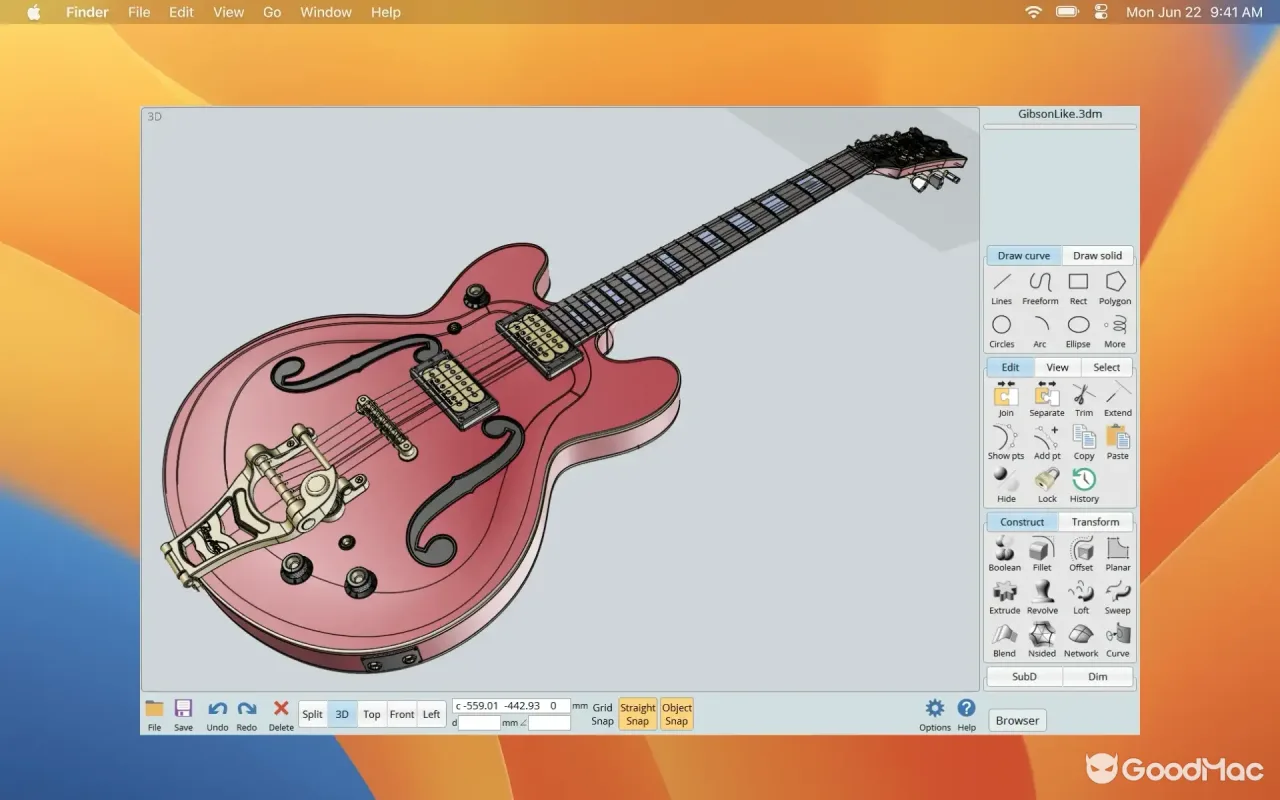Viewport: 1280px width, 800px height.
Task: Click the angle input field
Action: [x=549, y=722]
